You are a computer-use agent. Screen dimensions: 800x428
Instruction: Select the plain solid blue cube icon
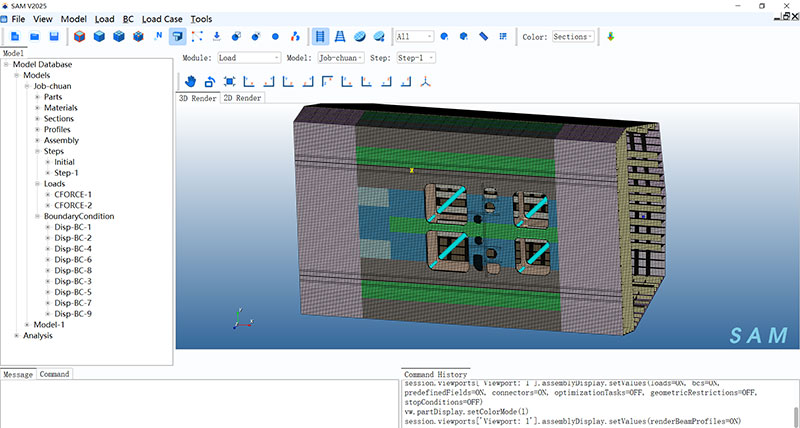[99, 37]
